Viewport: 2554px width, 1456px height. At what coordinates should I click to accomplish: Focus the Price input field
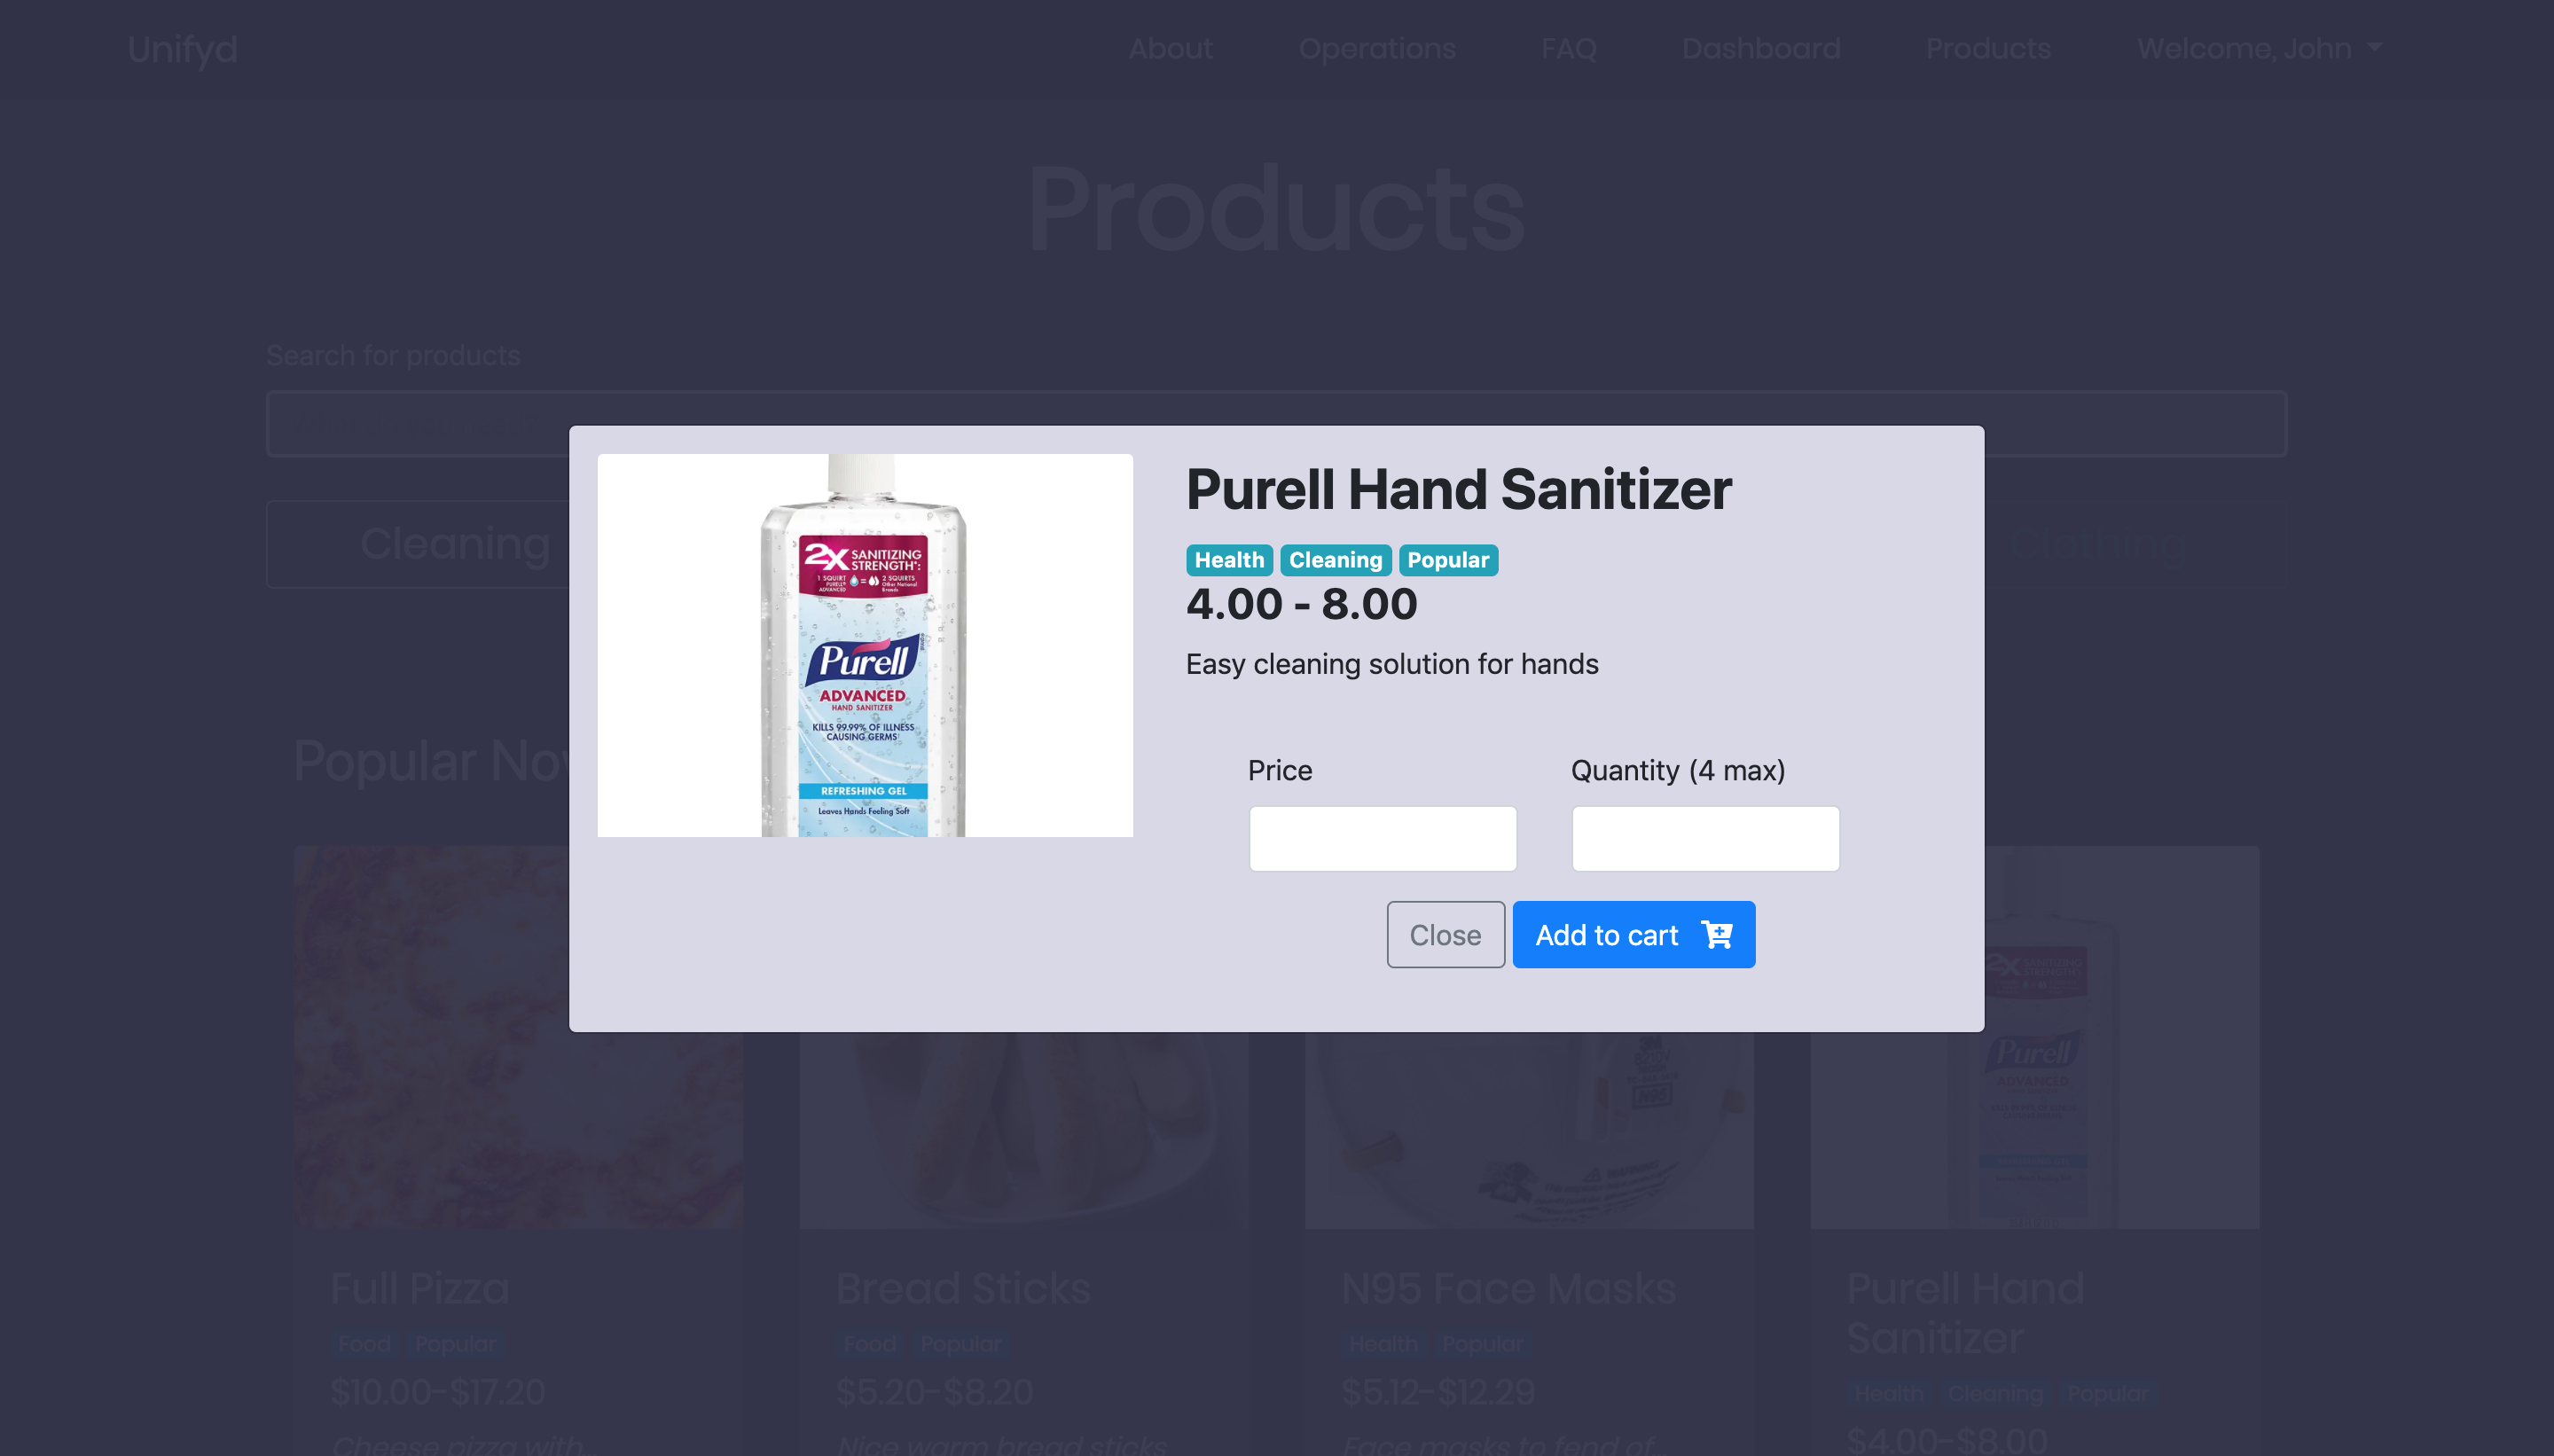click(x=1382, y=838)
